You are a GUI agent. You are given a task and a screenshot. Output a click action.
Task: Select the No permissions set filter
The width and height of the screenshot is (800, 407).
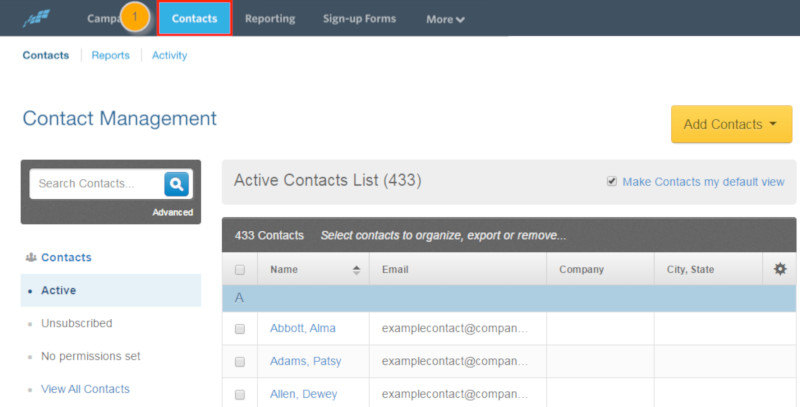pyautogui.click(x=91, y=356)
